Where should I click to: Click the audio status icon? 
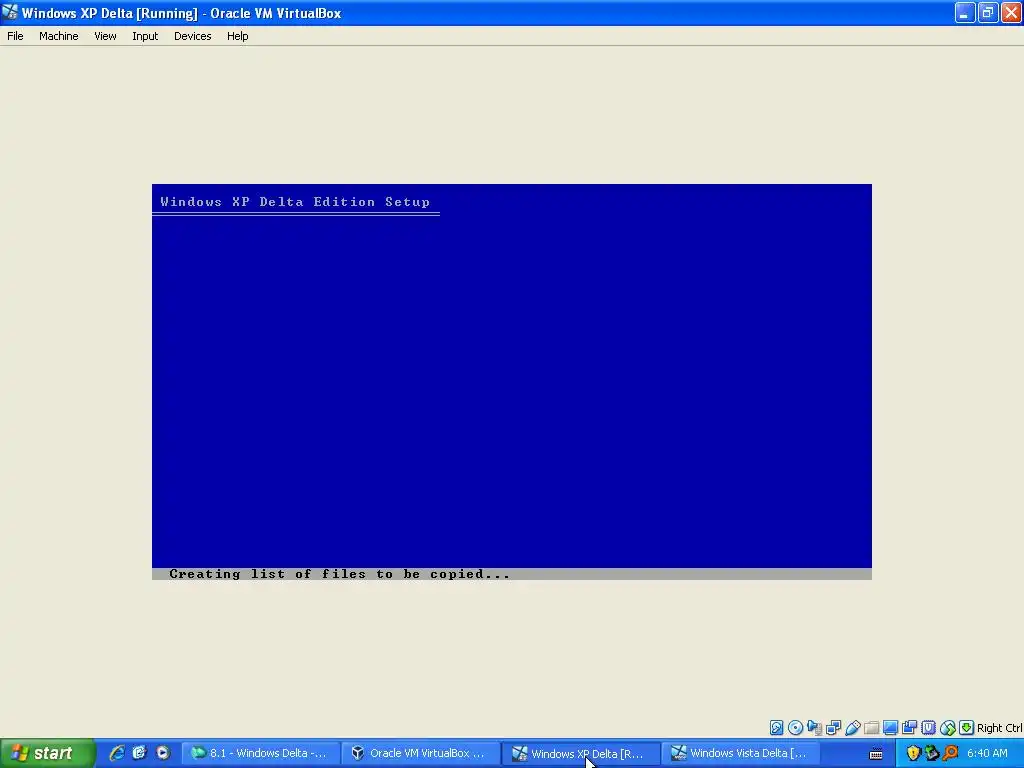click(814, 728)
